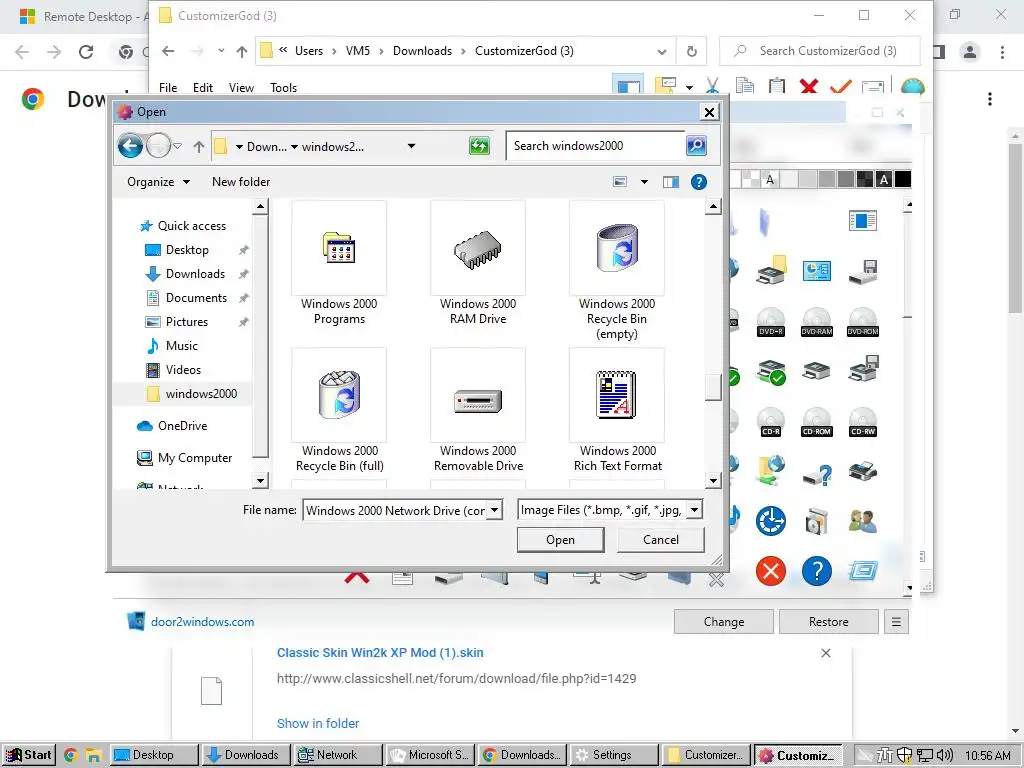The image size is (1024, 768).
Task: Open the door2windows.com link
Action: pos(202,622)
